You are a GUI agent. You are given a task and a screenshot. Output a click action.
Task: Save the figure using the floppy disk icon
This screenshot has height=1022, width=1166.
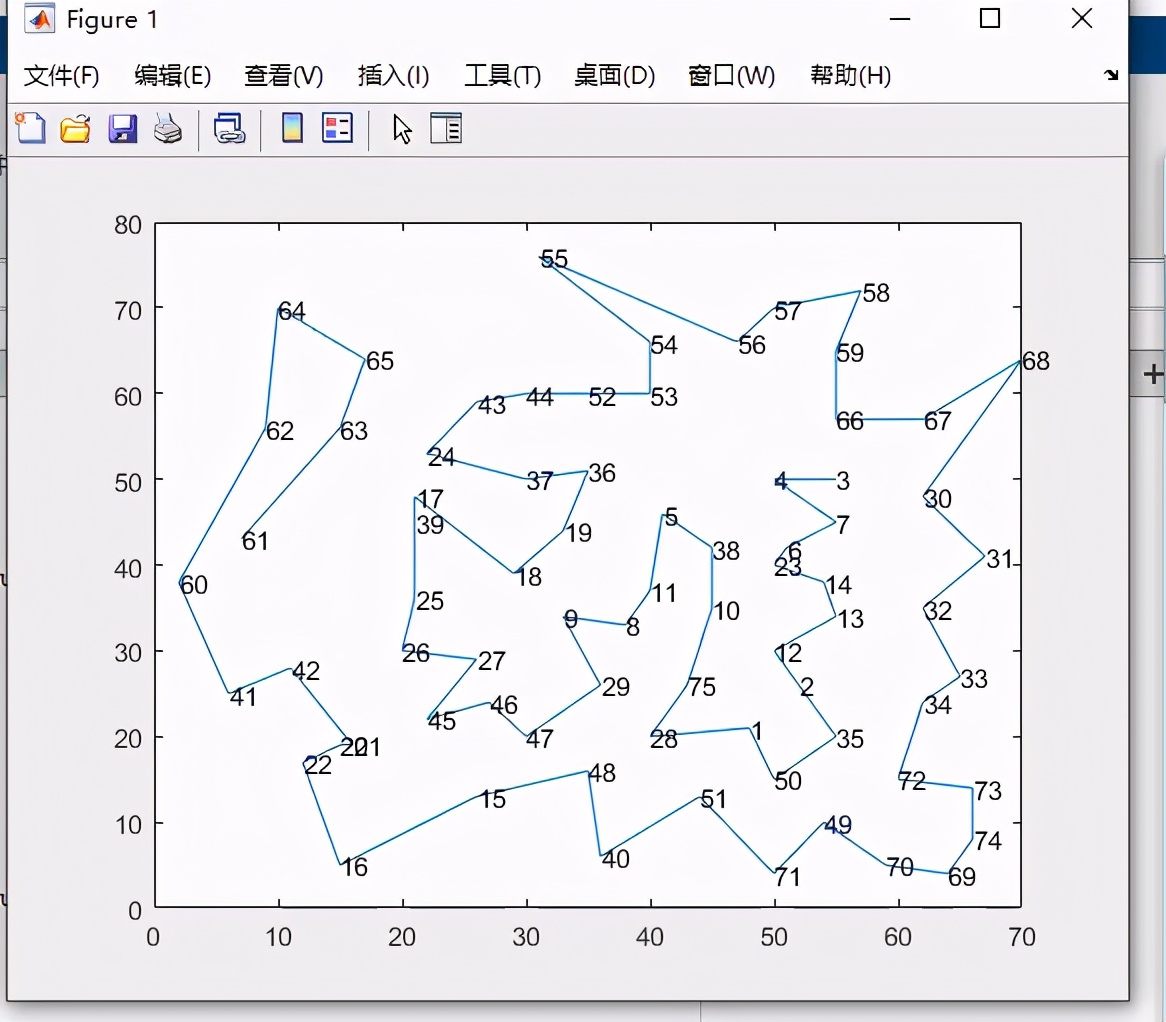coord(122,128)
